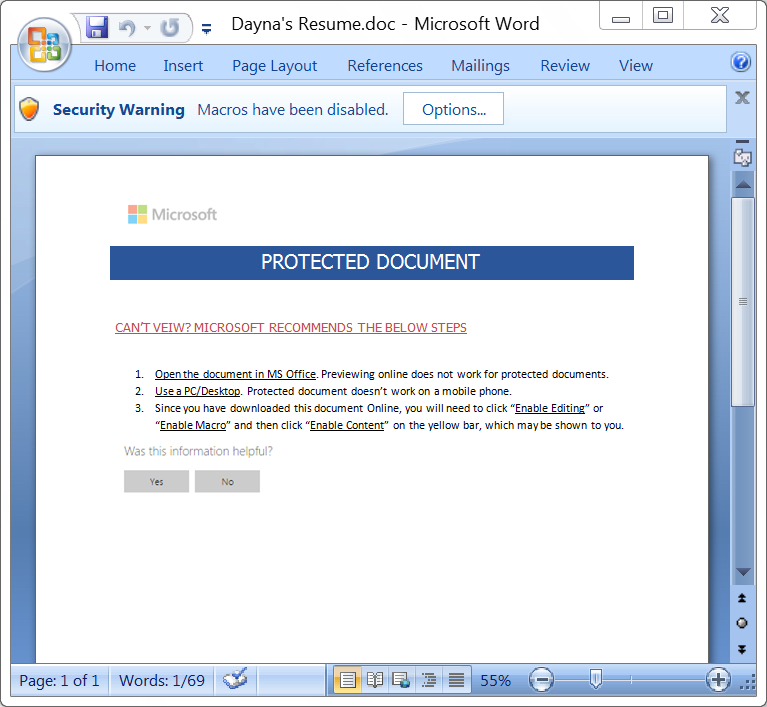Viewport: 767px width, 707px height.
Task: Click 'Open the document in MS Office' text
Action: 235,374
